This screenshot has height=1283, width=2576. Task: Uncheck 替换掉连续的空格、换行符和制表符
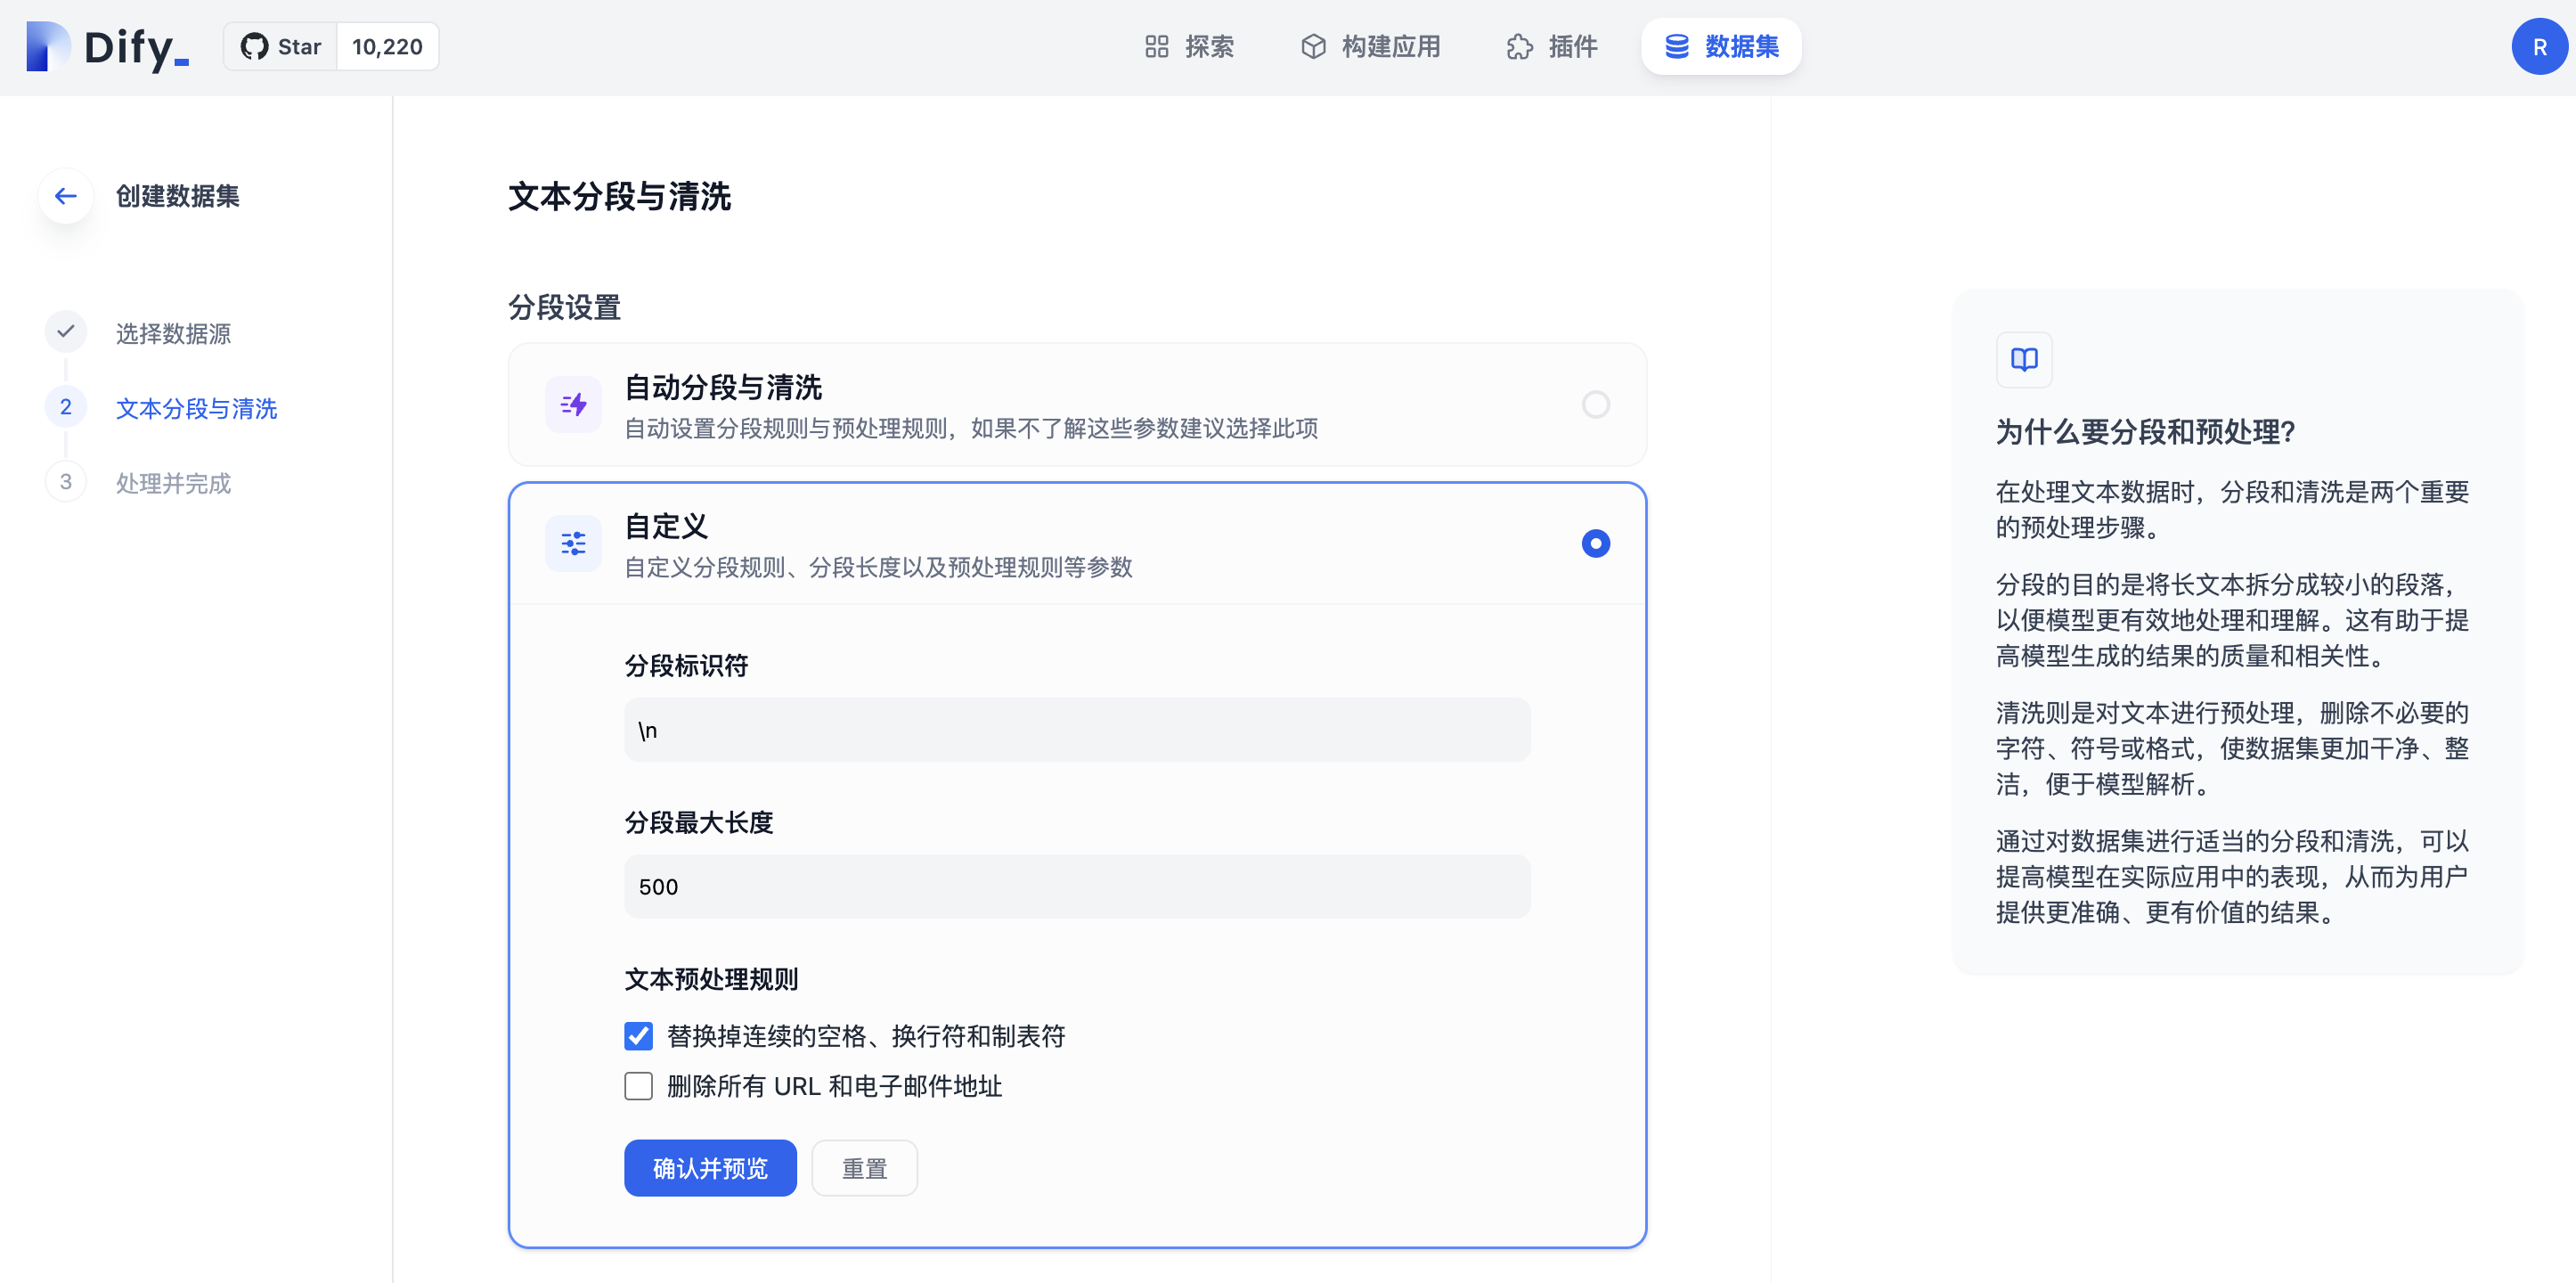[639, 1036]
